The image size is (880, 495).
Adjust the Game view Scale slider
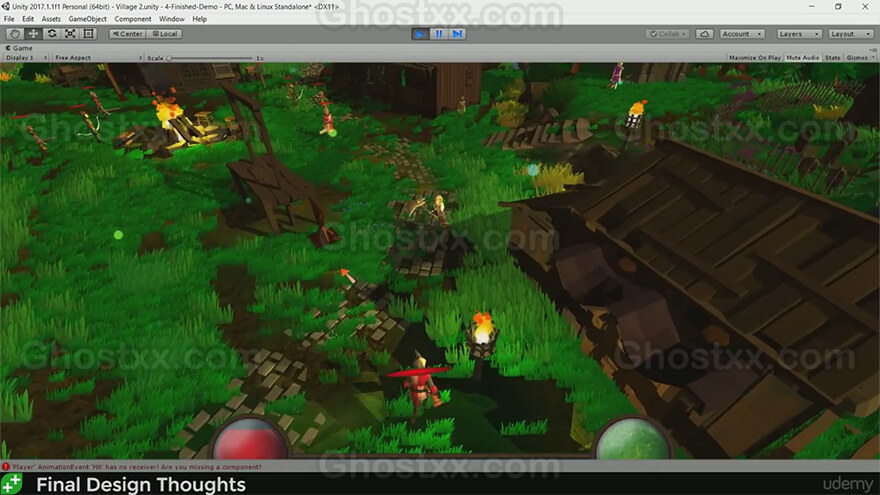210,58
